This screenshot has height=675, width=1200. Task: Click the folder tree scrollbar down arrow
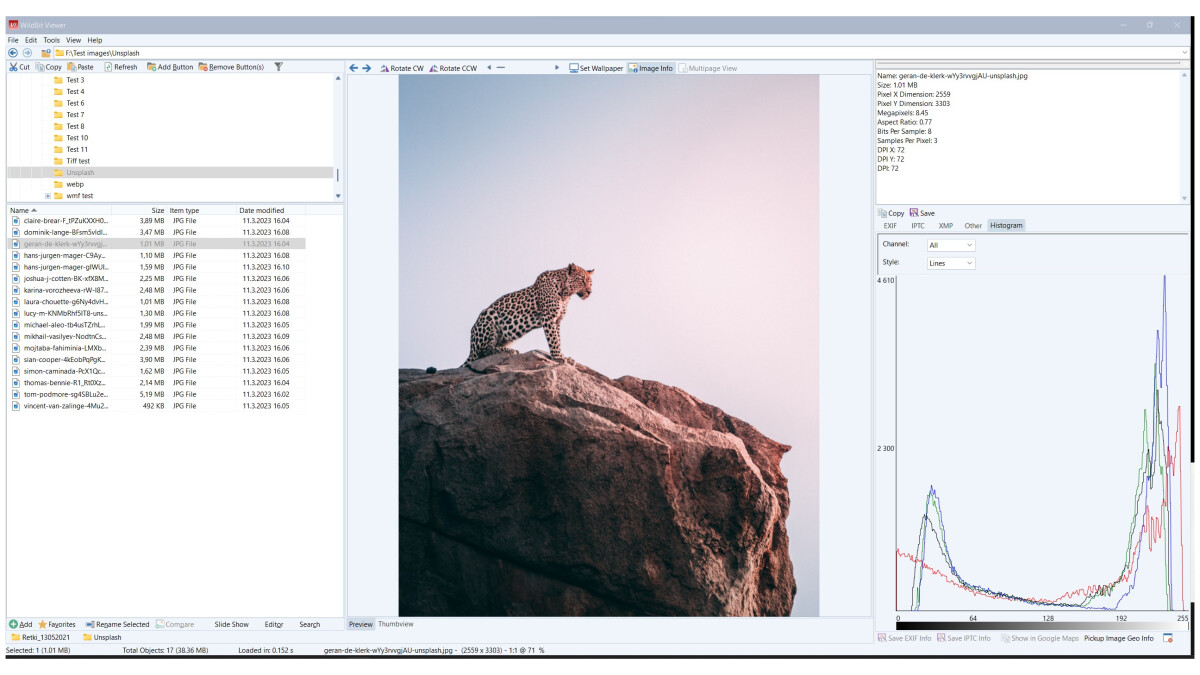[x=338, y=196]
